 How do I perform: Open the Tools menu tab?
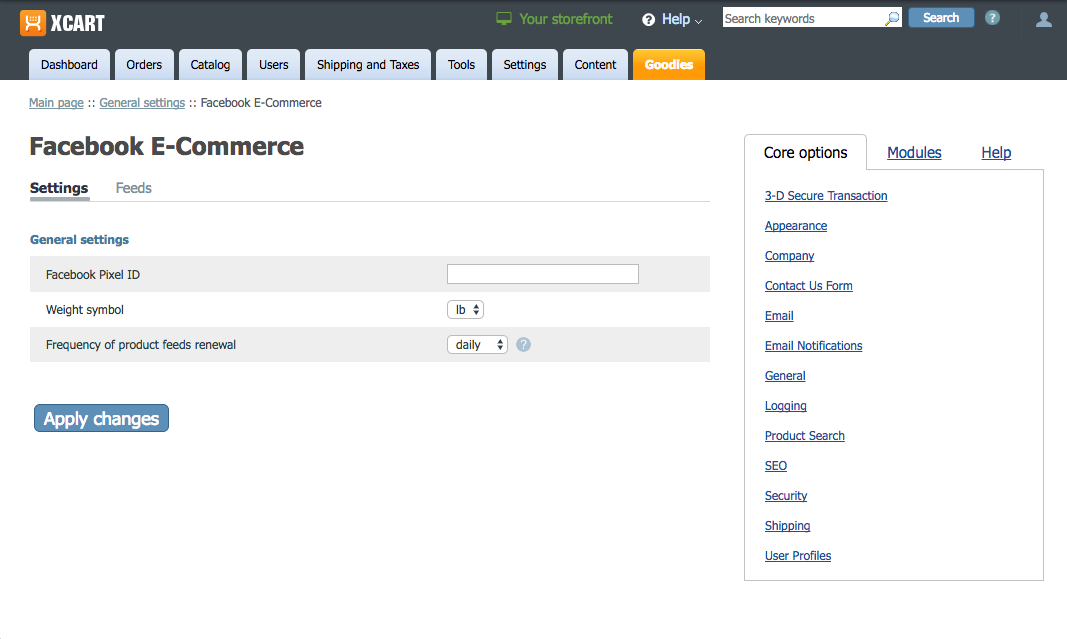(x=461, y=65)
